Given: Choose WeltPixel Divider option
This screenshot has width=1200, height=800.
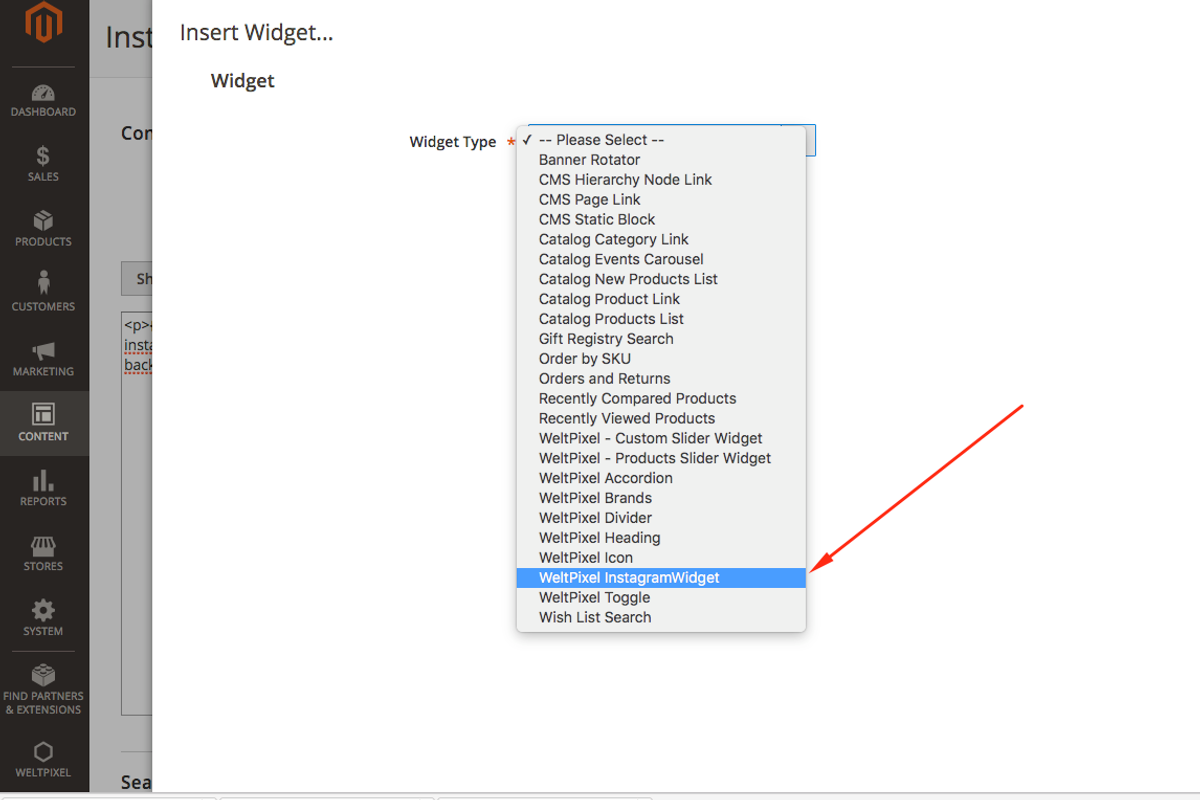Looking at the screenshot, I should (x=661, y=518).
